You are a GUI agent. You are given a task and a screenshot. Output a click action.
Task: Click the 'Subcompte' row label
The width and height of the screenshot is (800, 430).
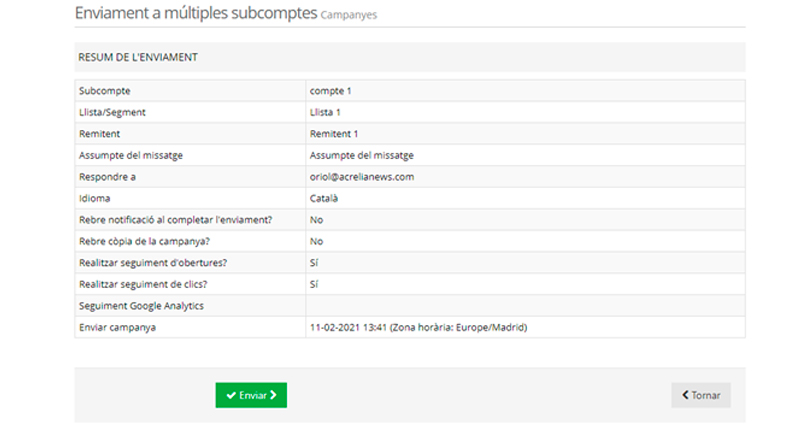(105, 91)
